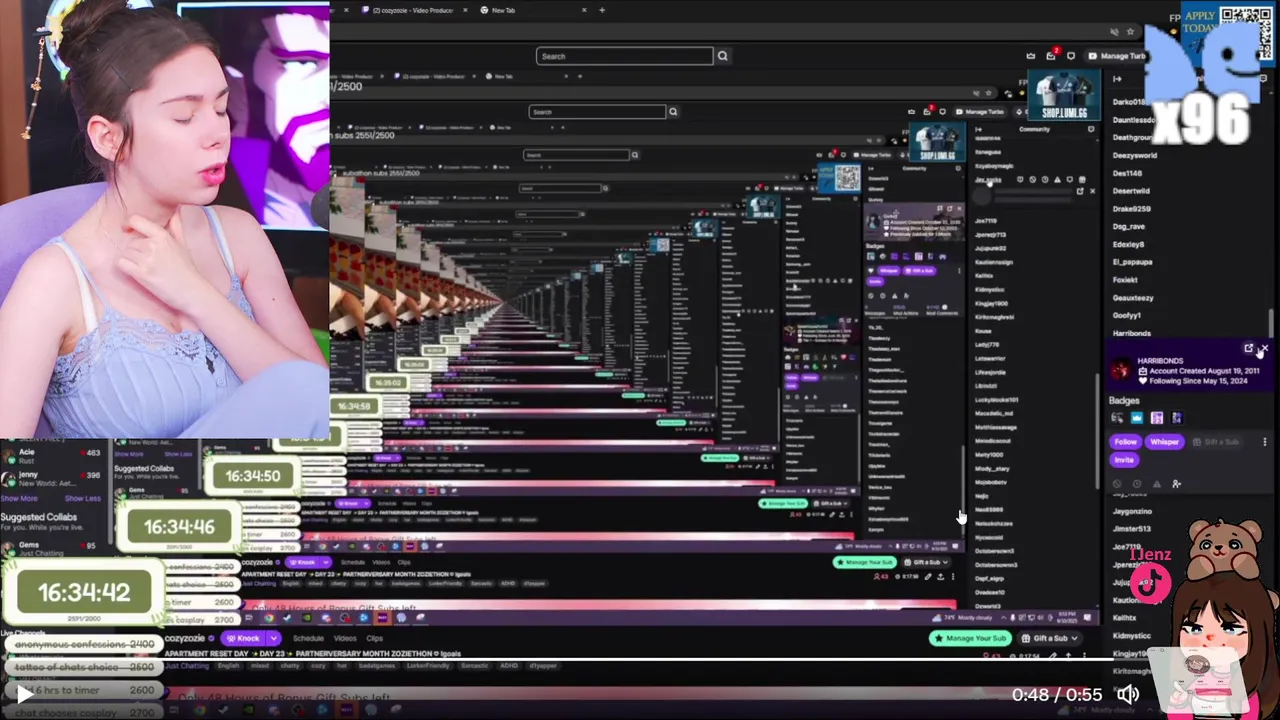Image resolution: width=1280 pixels, height=720 pixels.
Task: Add moderator icon in user card
Action: pos(1176,484)
